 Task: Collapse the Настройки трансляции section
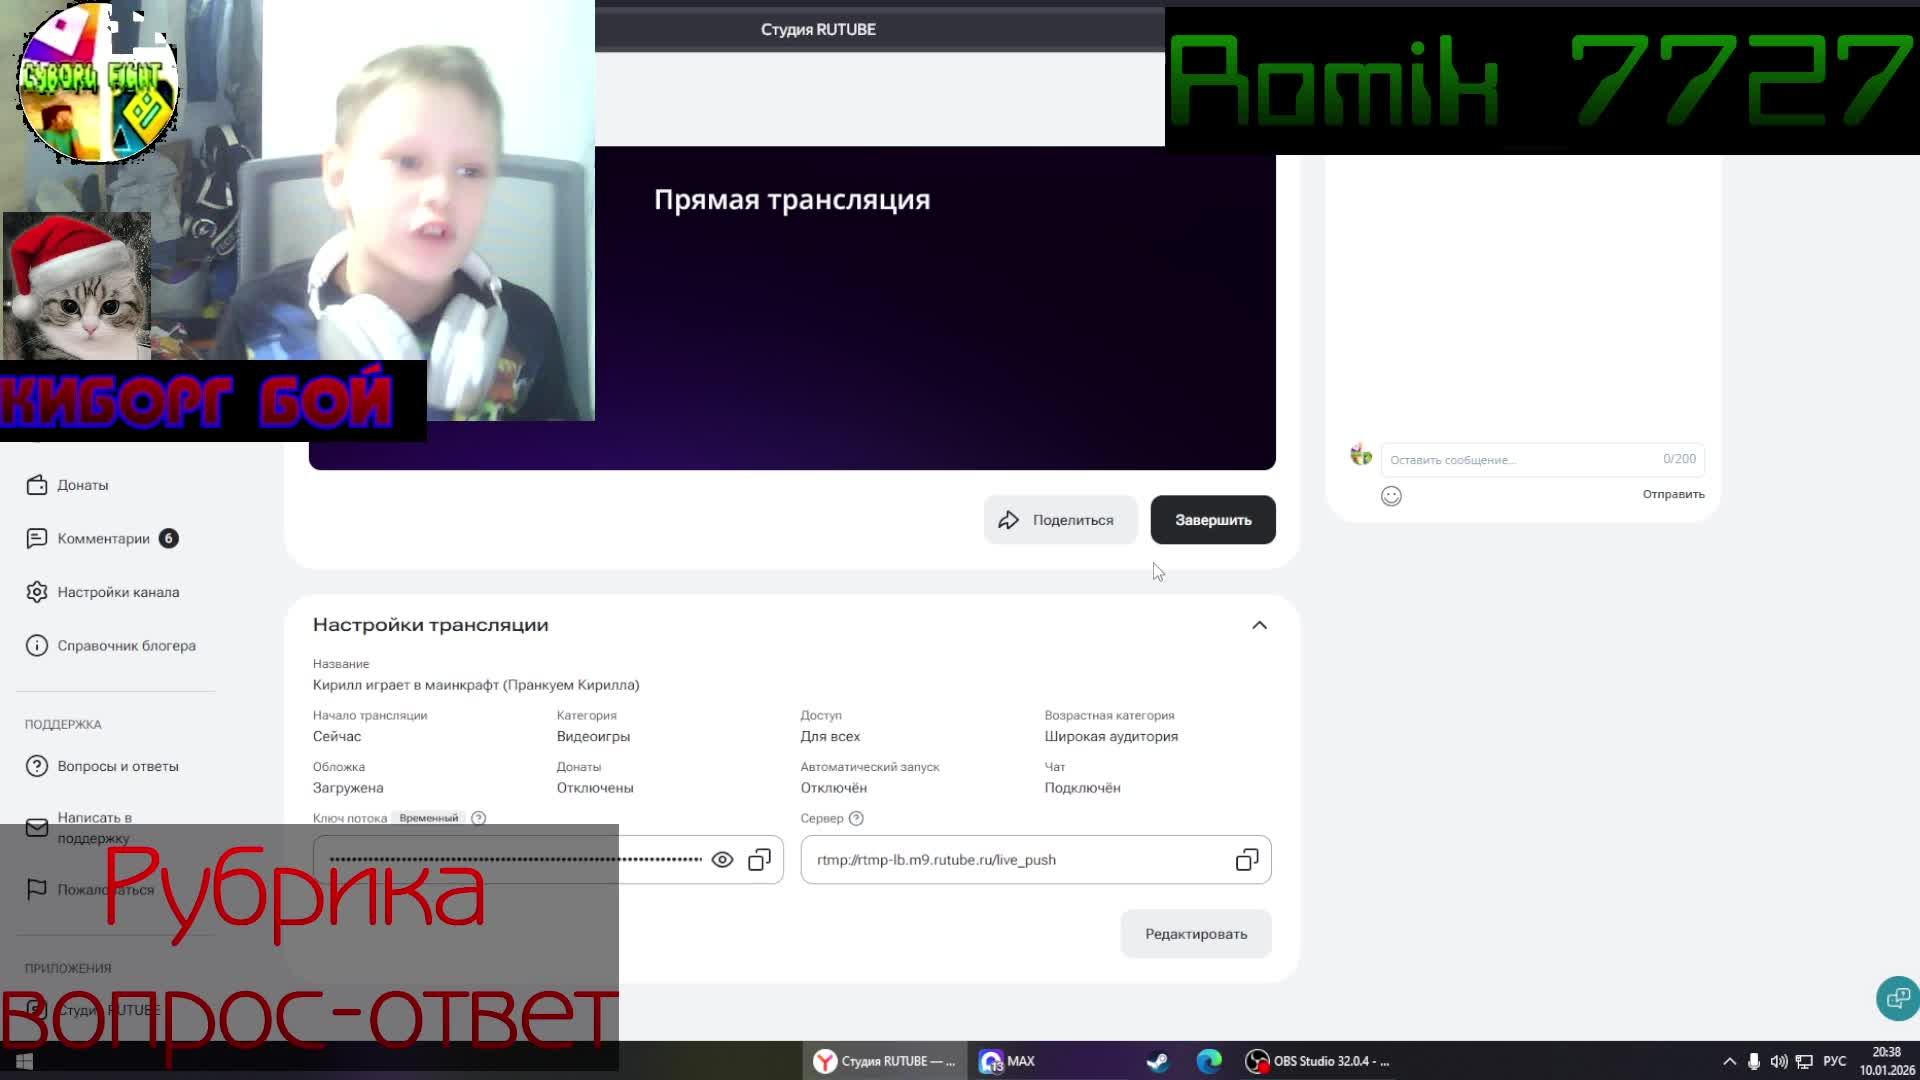1259,625
